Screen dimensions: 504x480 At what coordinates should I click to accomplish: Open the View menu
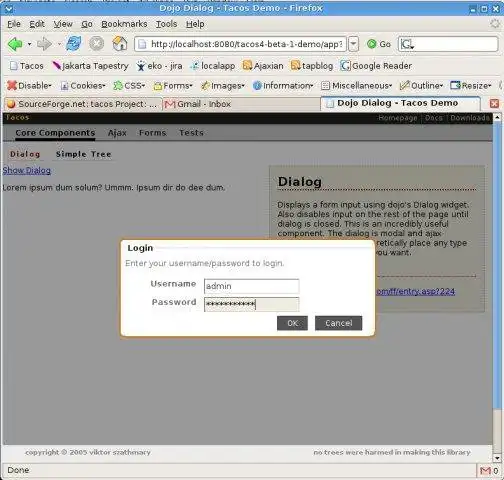tap(63, 24)
